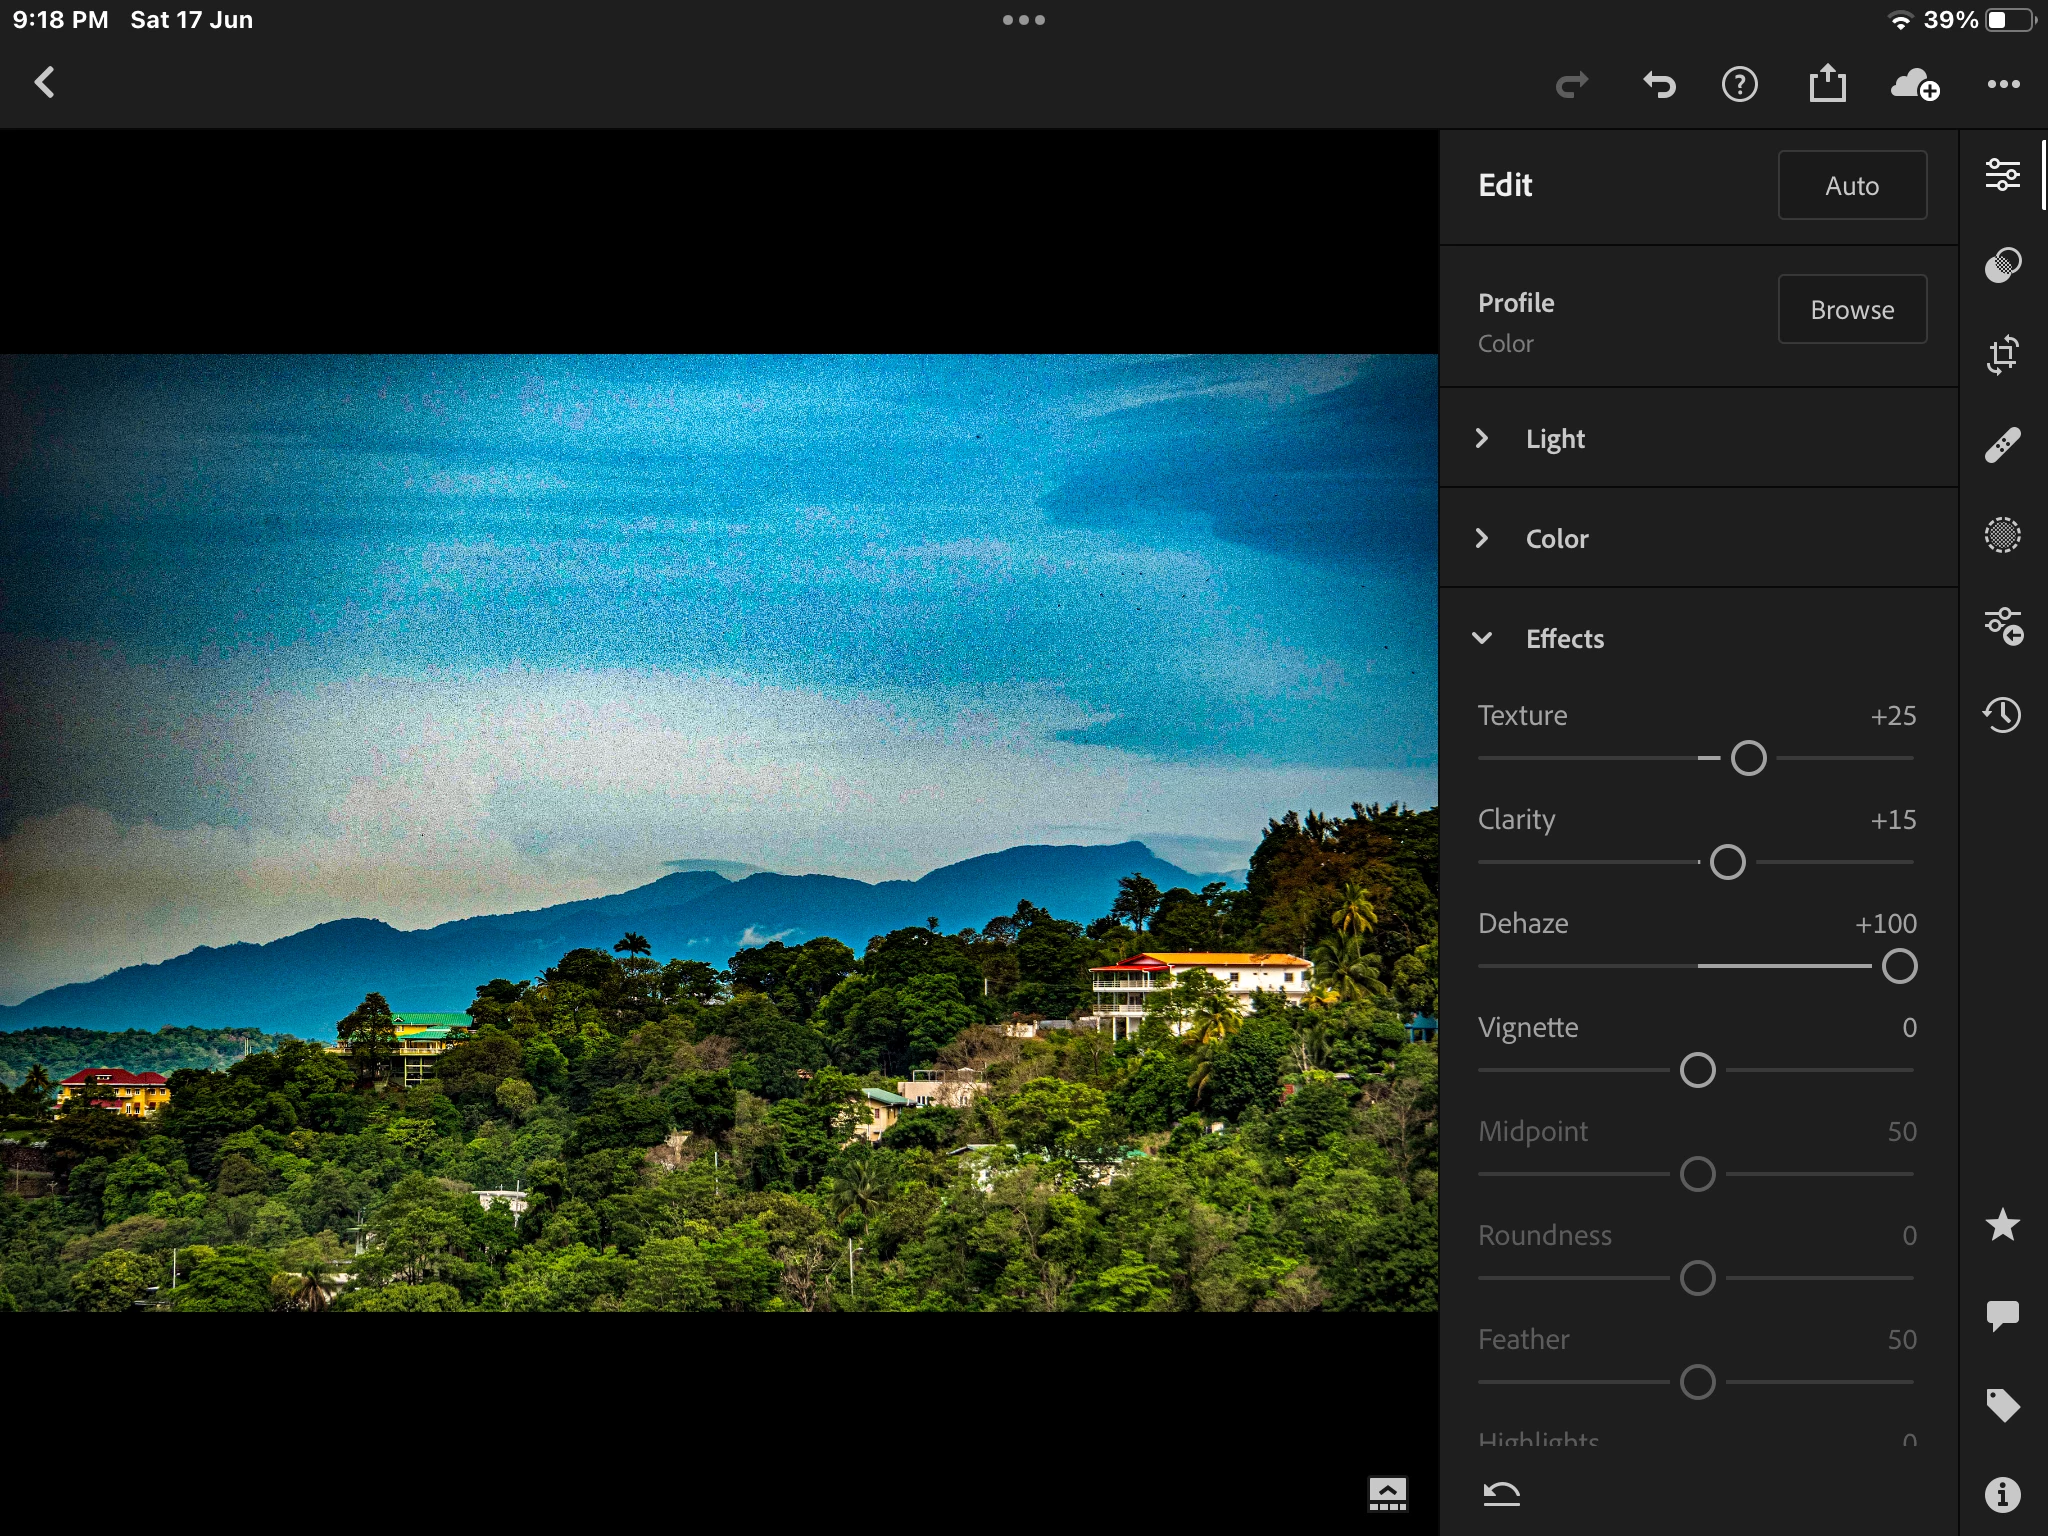Expand the Color section
Viewport: 2048px width, 1536px height.
(x=1555, y=538)
